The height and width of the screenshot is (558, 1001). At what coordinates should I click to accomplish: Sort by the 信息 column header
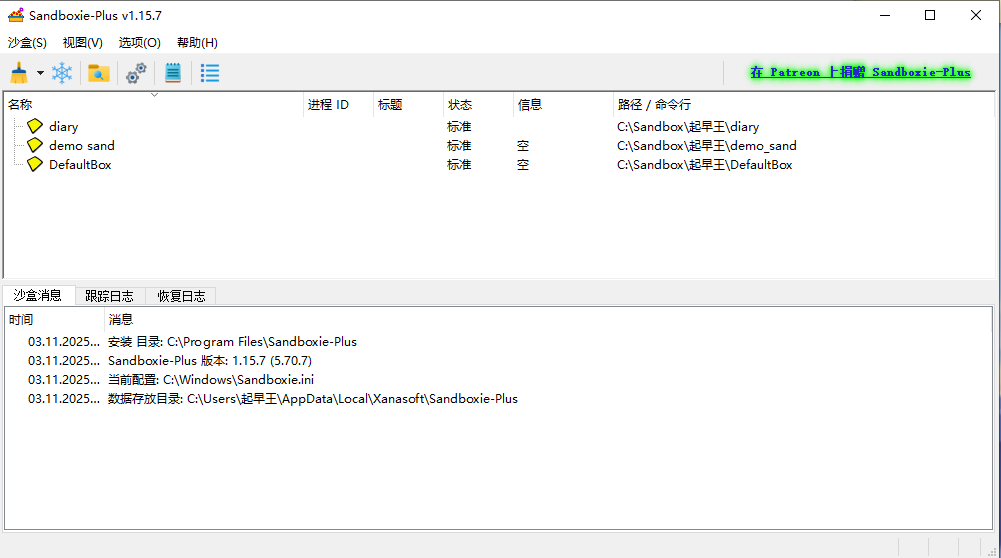click(x=563, y=105)
